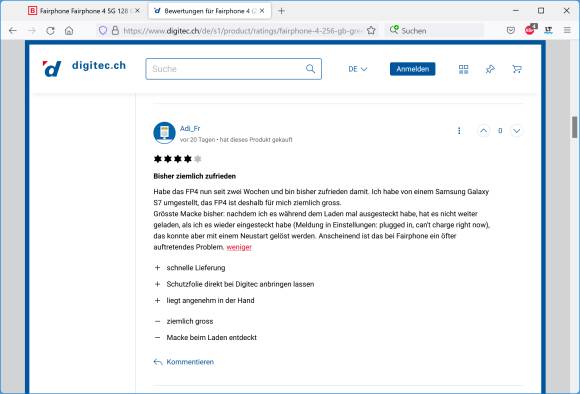
Task: Open the Adi_Fr profile link
Action: 190,128
